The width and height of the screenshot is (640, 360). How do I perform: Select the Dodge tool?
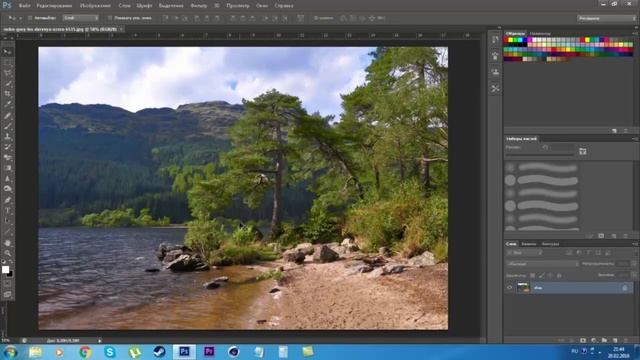[x=7, y=189]
